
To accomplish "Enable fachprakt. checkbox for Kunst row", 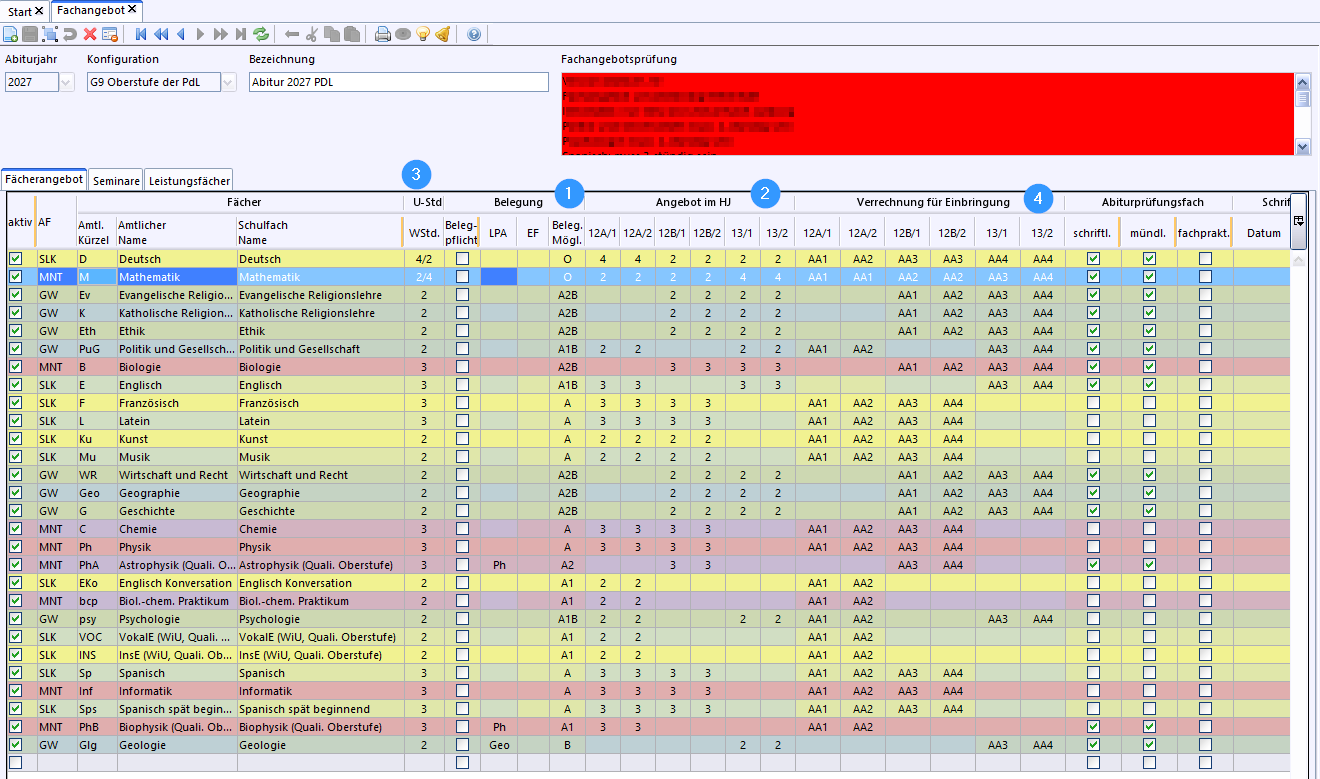I will [1205, 439].
